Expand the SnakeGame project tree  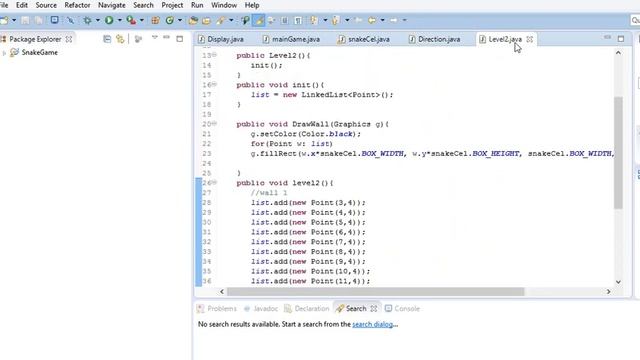pyautogui.click(x=4, y=53)
